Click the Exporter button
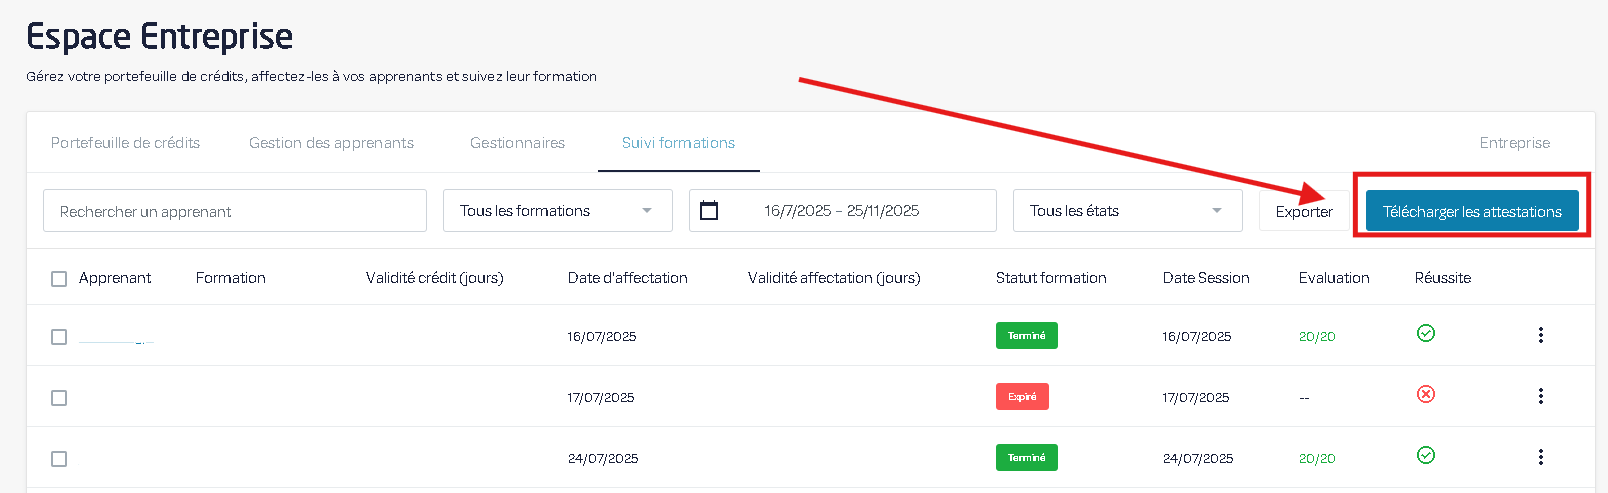1608x493 pixels. tap(1303, 212)
